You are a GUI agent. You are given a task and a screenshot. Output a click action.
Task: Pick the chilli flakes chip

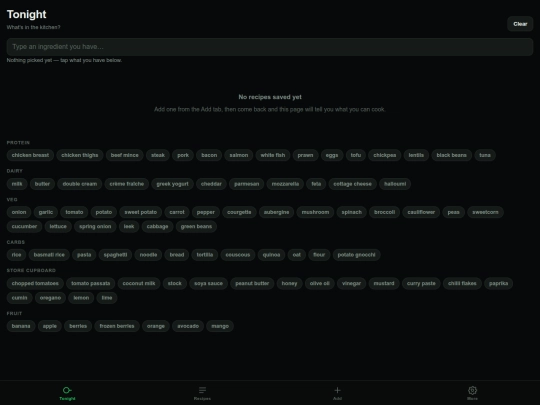click(462, 283)
